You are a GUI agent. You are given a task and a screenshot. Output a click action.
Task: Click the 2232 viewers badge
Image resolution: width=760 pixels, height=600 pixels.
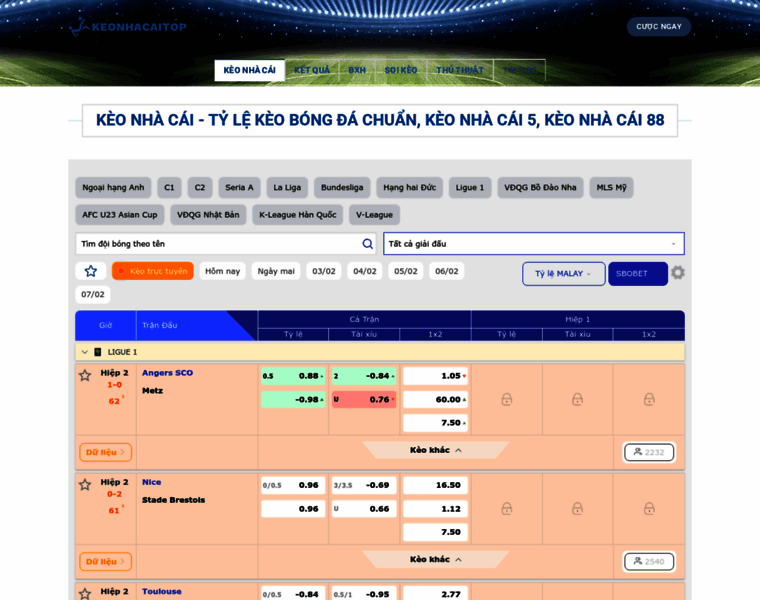point(649,452)
